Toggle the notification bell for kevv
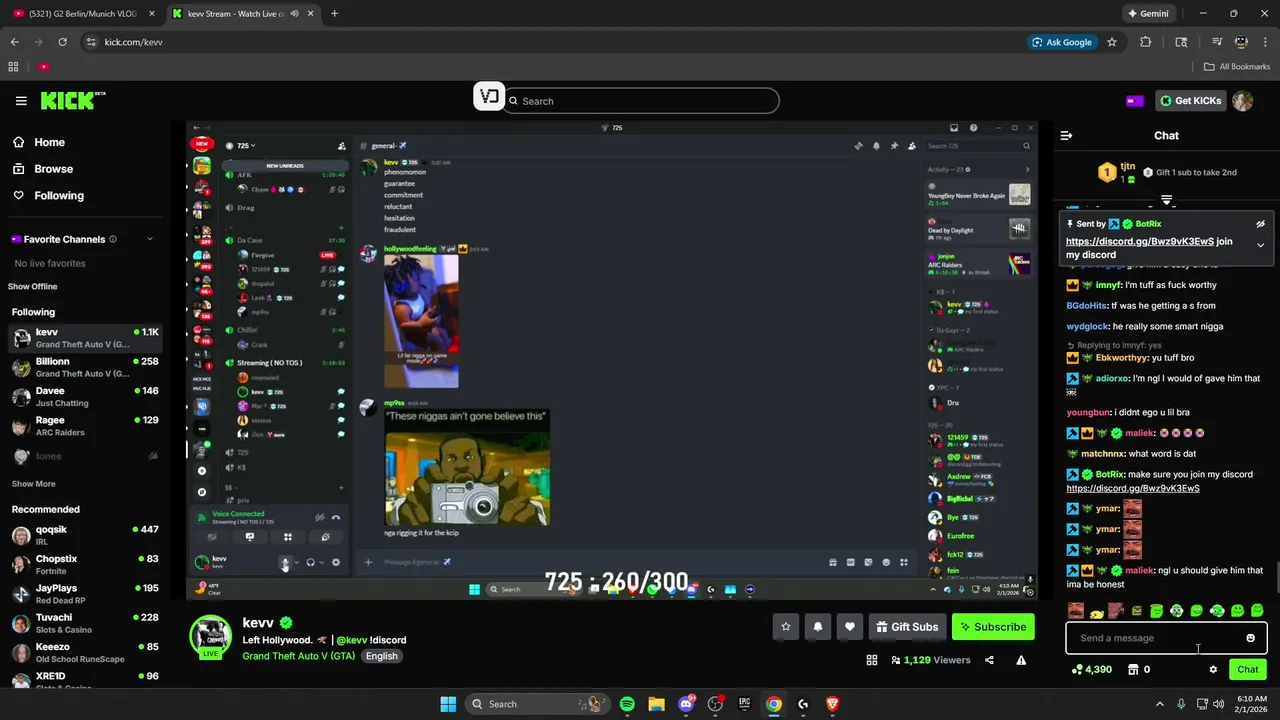Screen dimensions: 1280x720 pyautogui.click(x=818, y=627)
